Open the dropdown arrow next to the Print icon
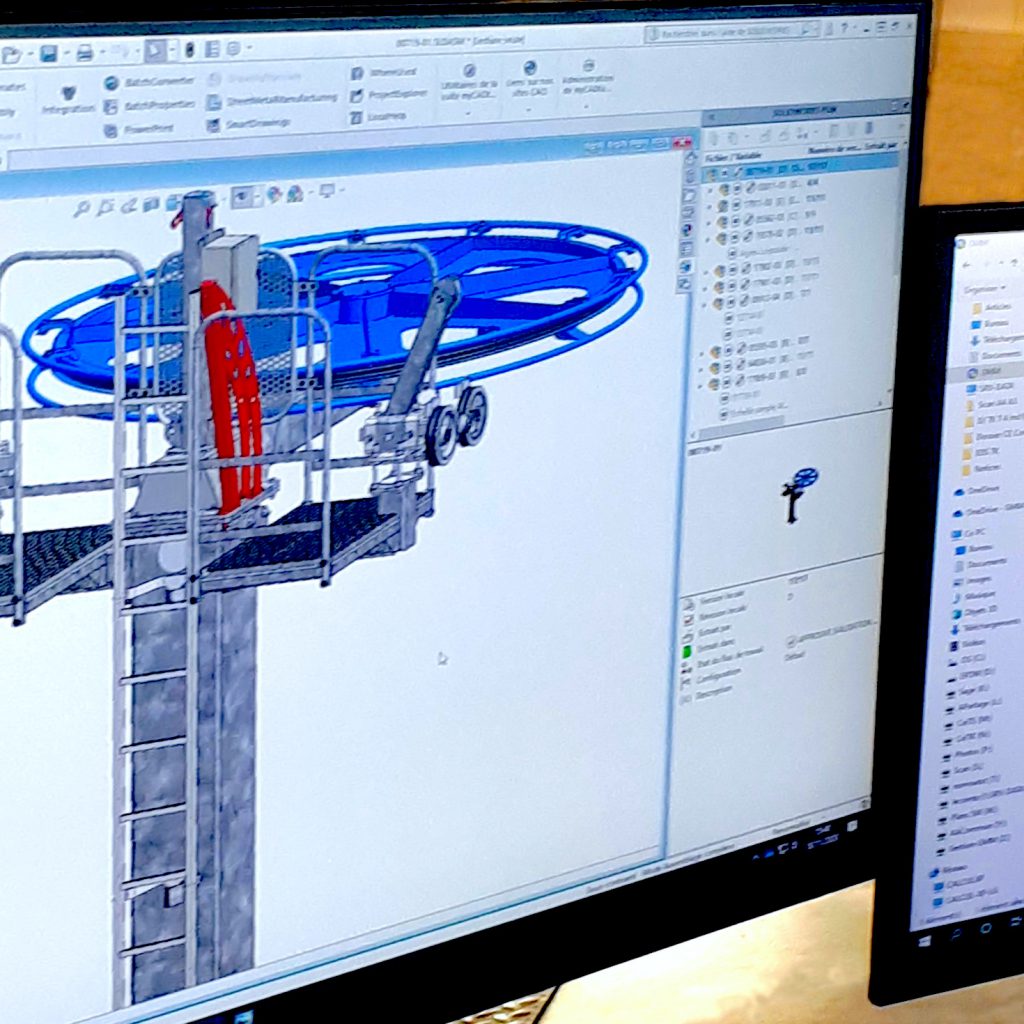The height and width of the screenshot is (1024, 1024). (101, 52)
